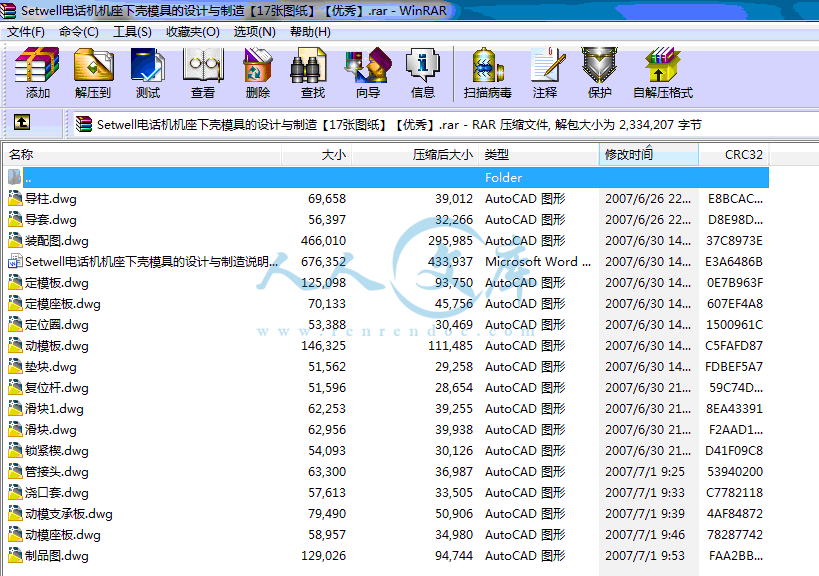Click the 删除 (Delete) toolbar icon
This screenshot has width=819, height=576.
(258, 65)
